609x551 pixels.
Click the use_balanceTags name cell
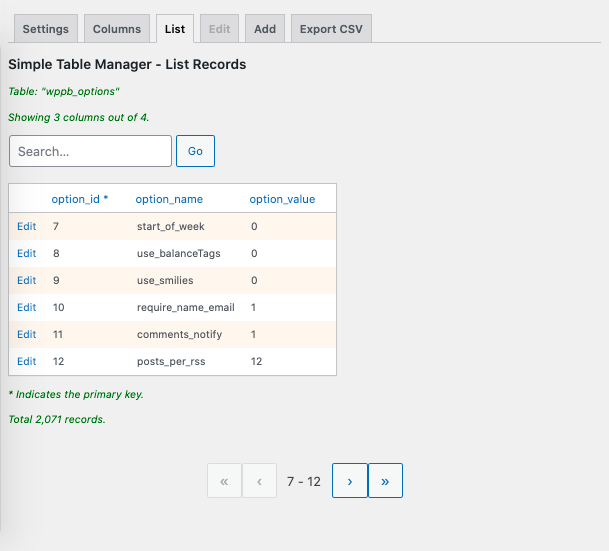pyautogui.click(x=179, y=253)
